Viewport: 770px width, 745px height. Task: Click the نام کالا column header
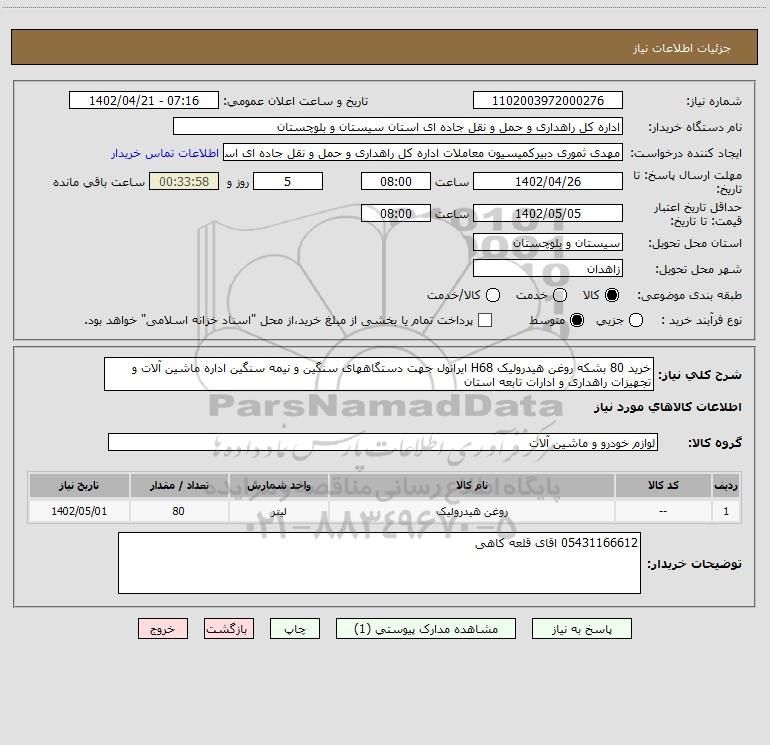click(471, 485)
